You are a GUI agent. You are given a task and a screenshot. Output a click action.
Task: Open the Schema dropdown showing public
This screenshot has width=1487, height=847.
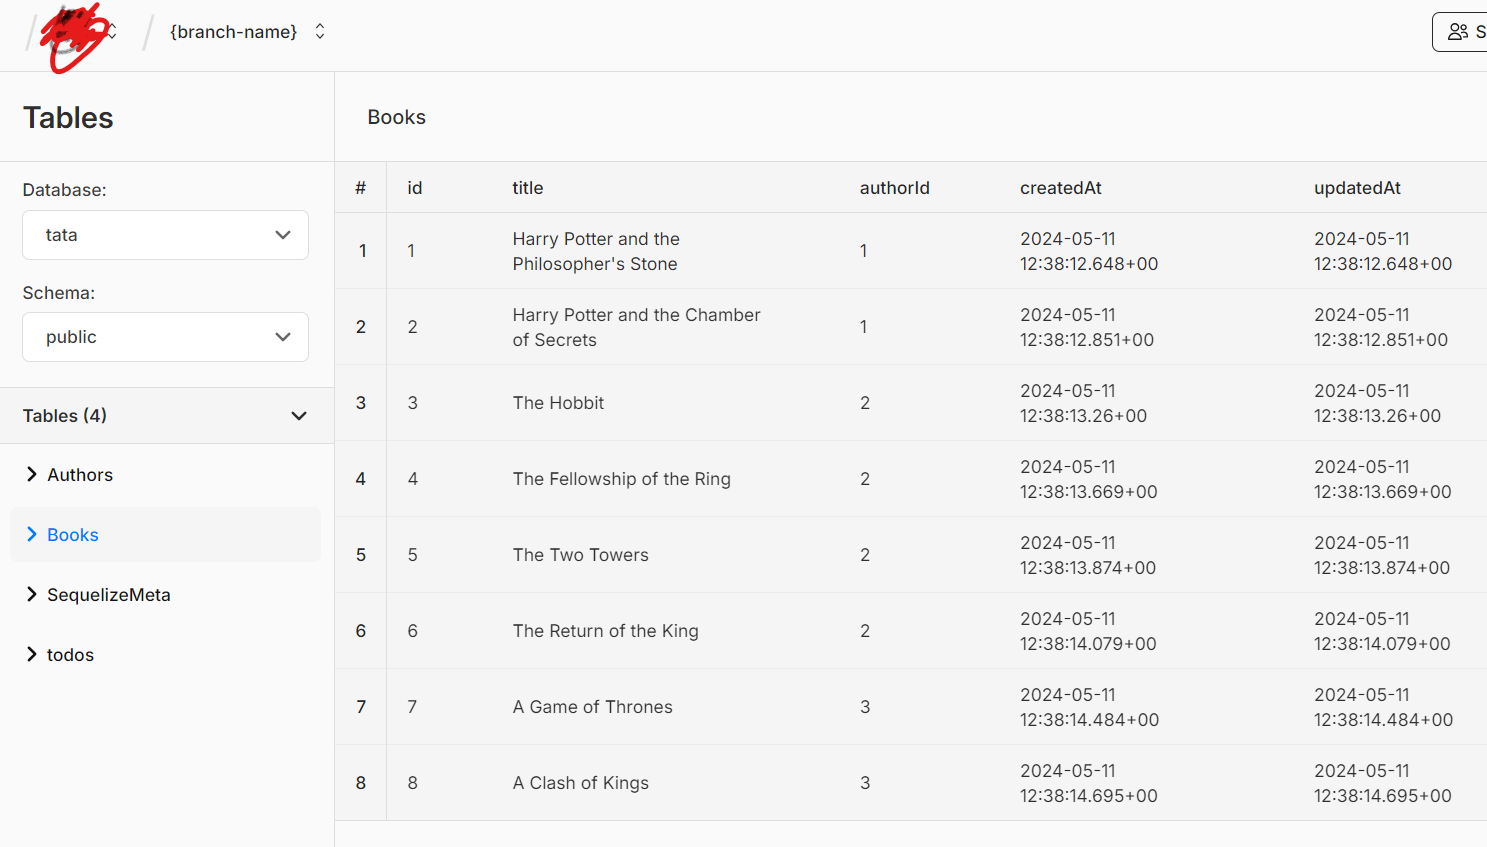[165, 337]
